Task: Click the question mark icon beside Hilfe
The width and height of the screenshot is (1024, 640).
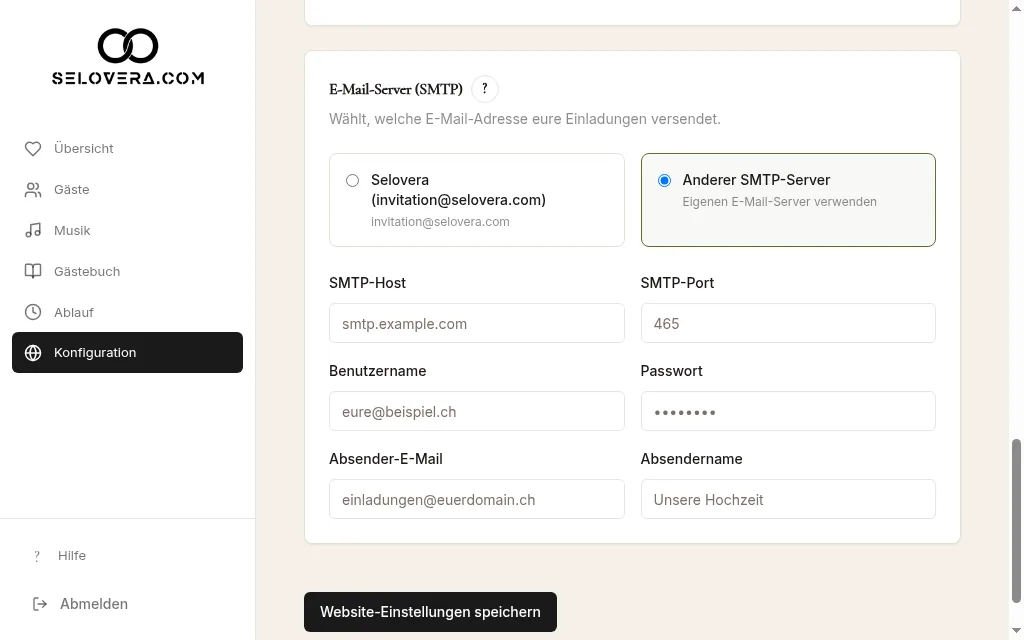Action: (37, 556)
